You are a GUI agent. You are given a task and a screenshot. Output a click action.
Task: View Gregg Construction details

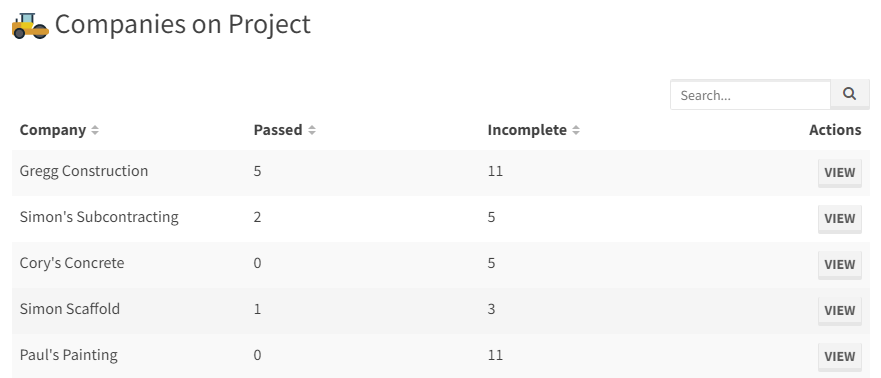(x=839, y=172)
